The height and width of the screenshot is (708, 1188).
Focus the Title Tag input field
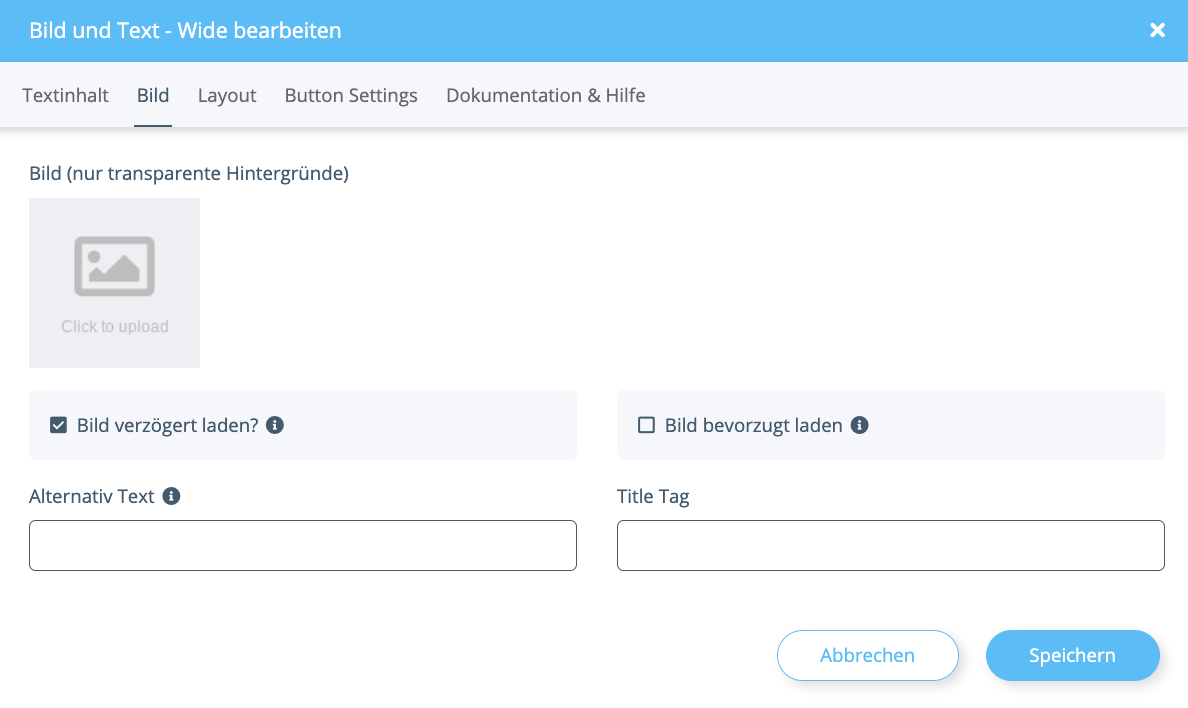click(890, 545)
